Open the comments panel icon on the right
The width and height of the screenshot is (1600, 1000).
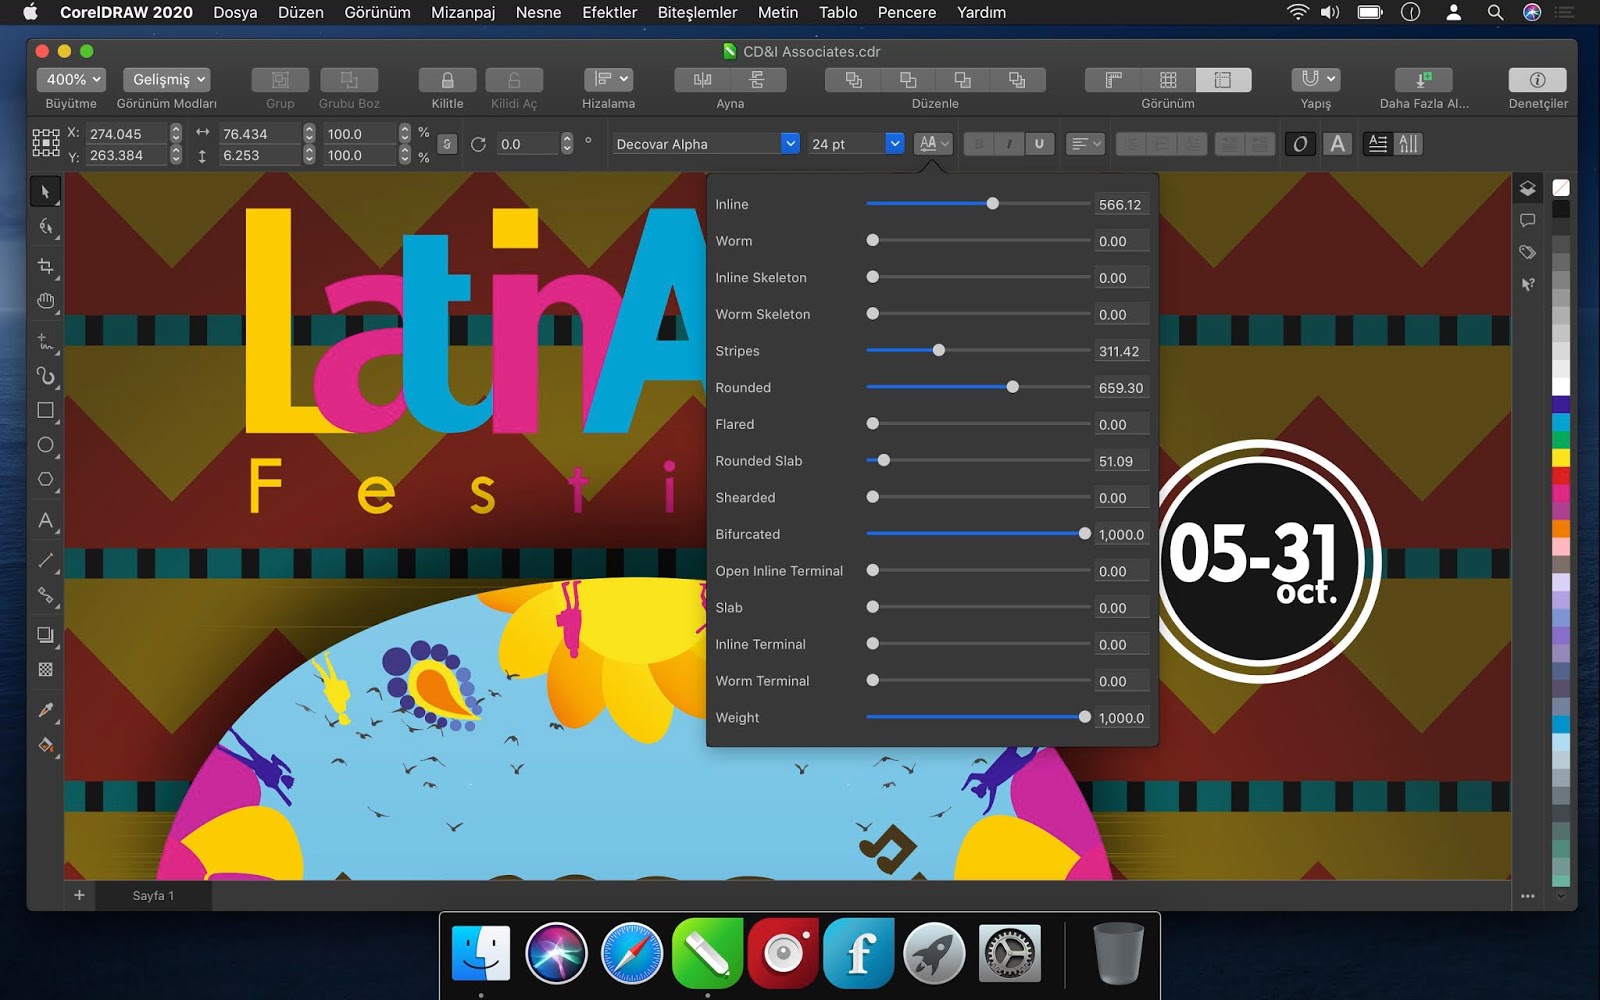click(x=1527, y=220)
